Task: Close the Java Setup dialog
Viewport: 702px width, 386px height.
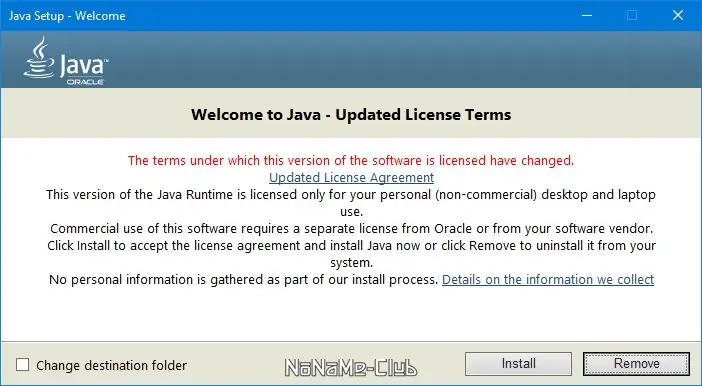Action: click(678, 15)
